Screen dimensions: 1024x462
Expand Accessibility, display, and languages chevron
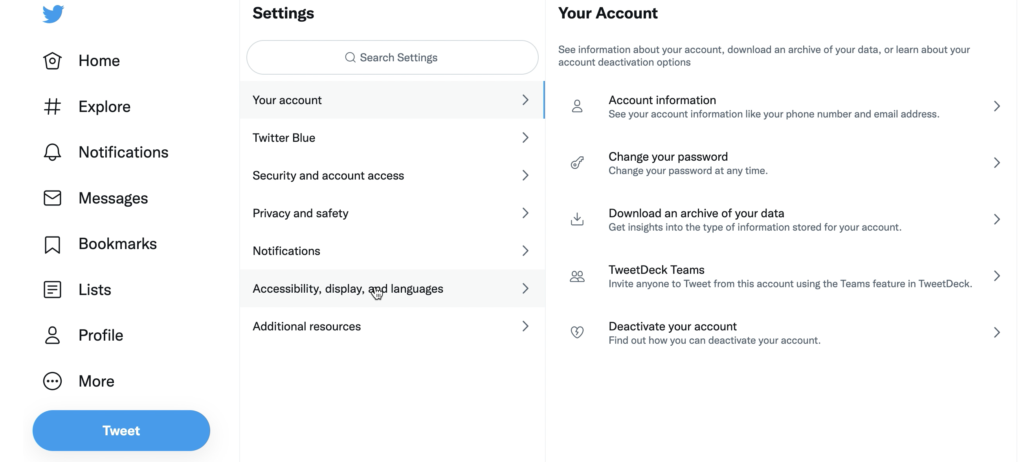tap(525, 288)
